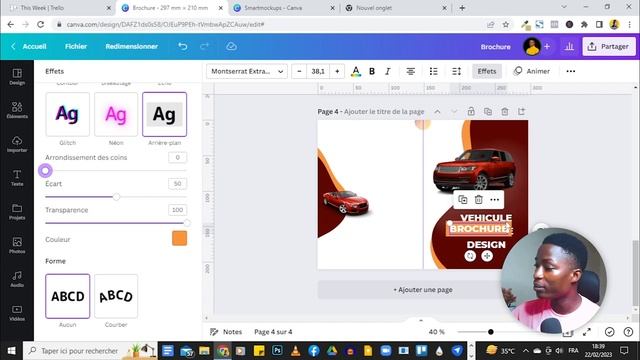The image size is (640, 360).
Task: Click the undo arrow icon
Action: [x=182, y=47]
